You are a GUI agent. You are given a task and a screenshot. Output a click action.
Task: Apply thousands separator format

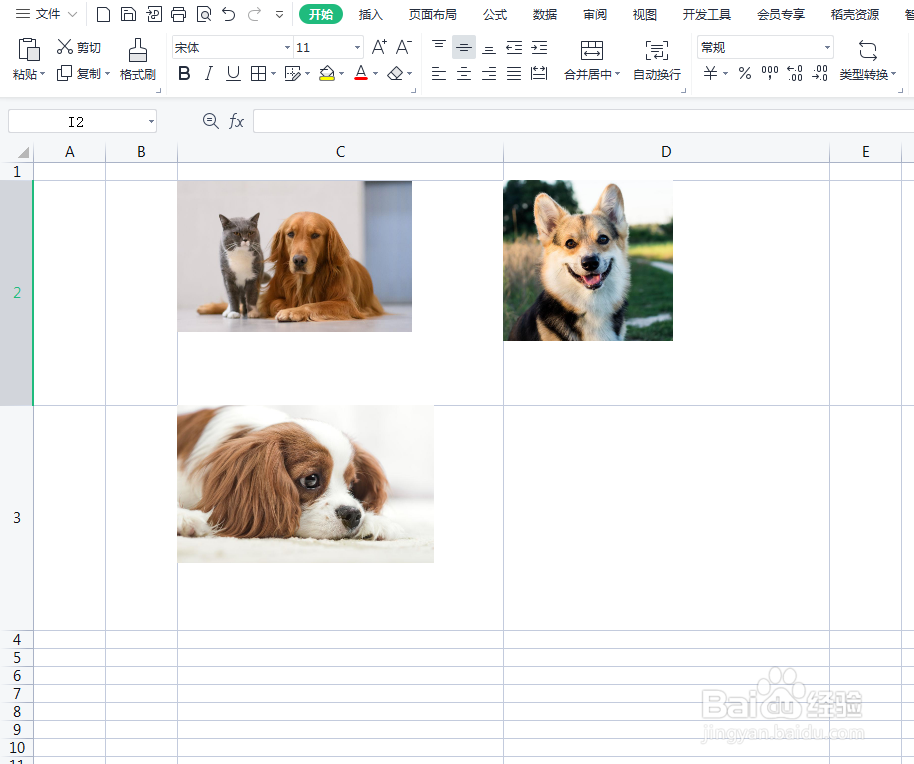point(769,73)
